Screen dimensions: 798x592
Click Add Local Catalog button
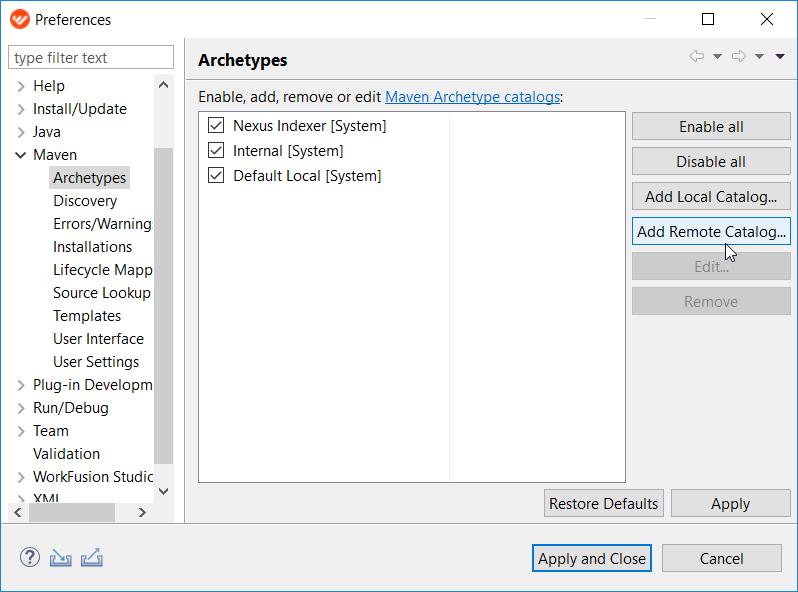(711, 196)
